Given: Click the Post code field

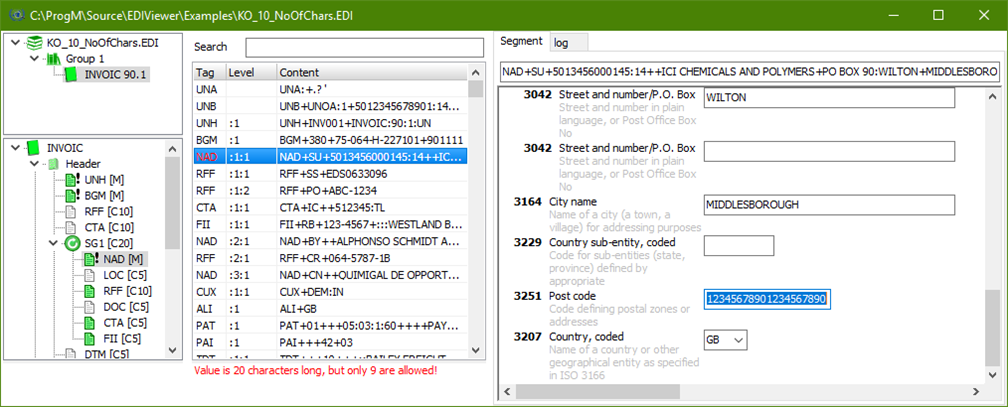Looking at the screenshot, I should (x=768, y=299).
